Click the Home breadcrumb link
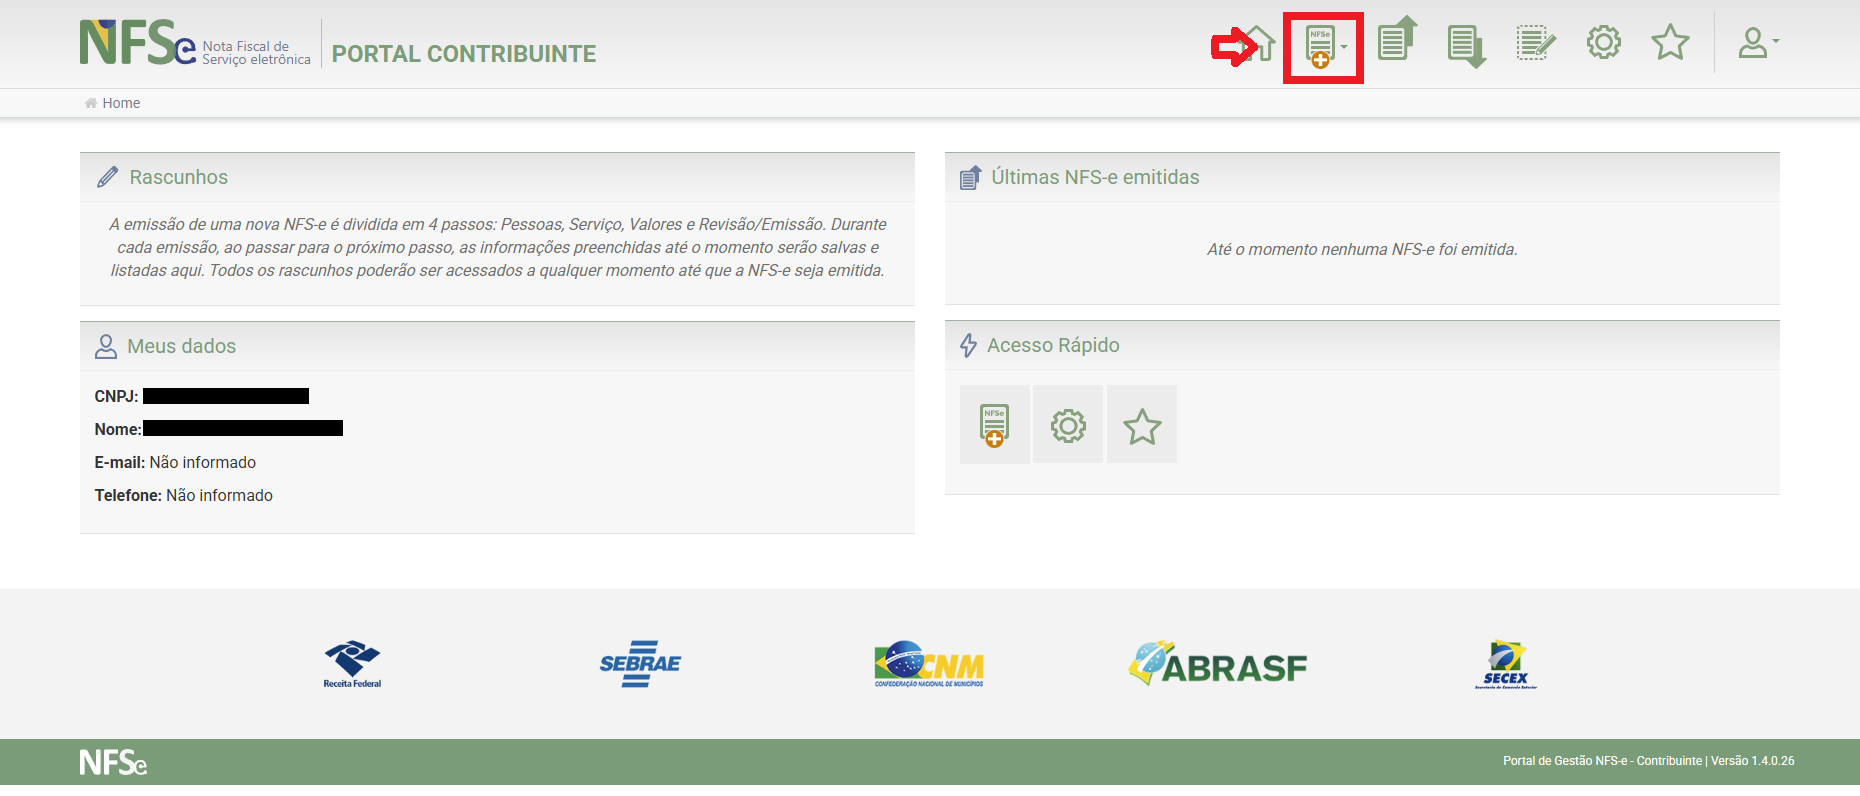 click(121, 103)
